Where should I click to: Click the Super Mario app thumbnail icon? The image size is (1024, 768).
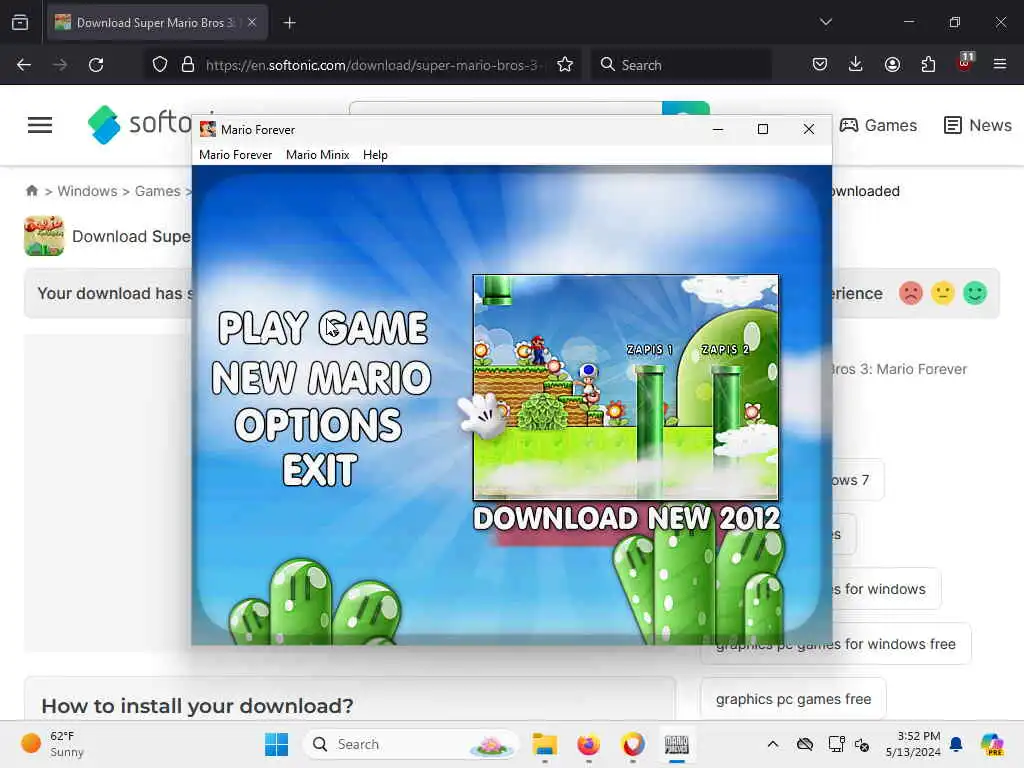pyautogui.click(x=44, y=236)
